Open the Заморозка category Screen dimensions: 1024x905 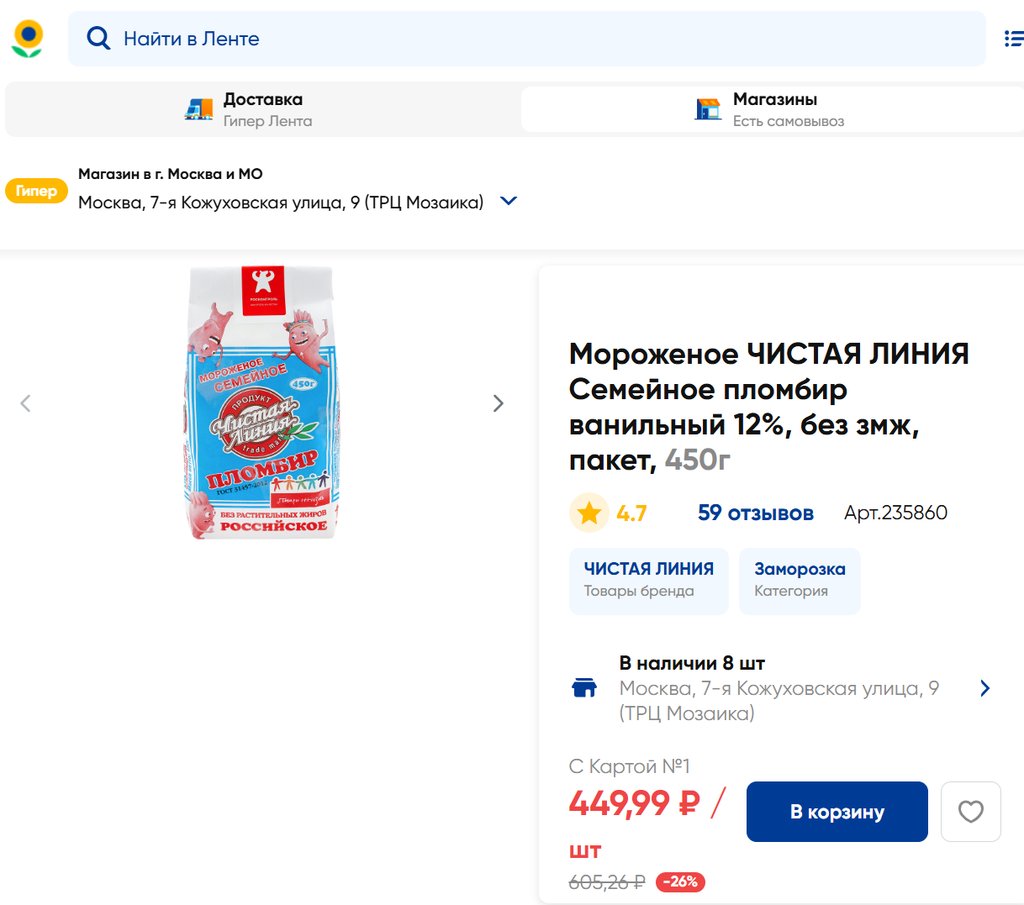[x=799, y=579]
